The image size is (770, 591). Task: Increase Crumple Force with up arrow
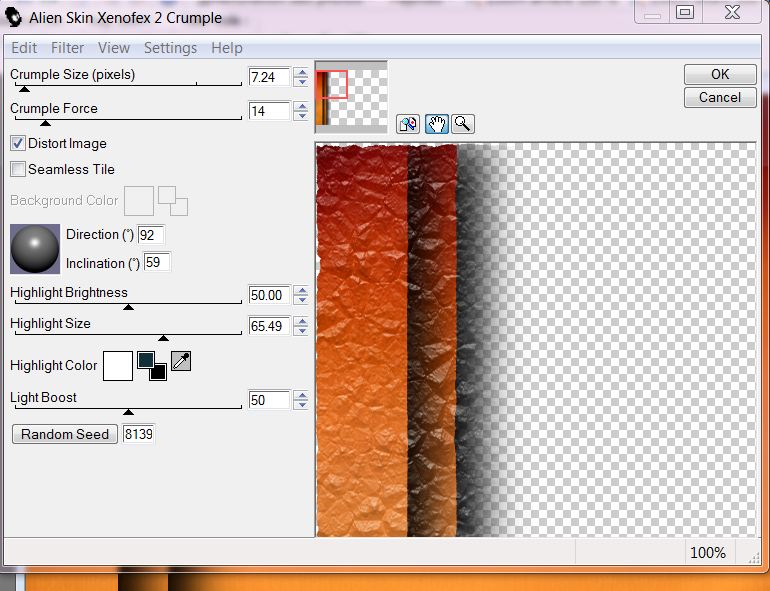pyautogui.click(x=301, y=107)
